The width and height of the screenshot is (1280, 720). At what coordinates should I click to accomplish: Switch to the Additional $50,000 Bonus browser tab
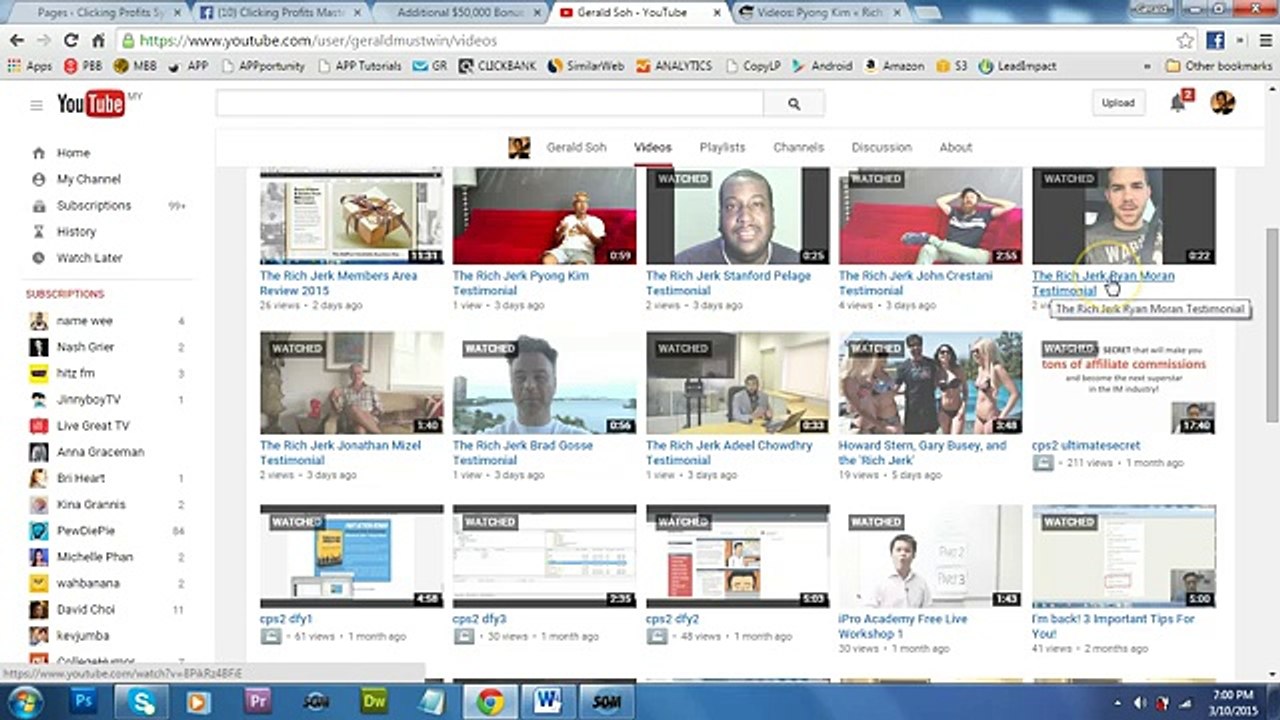[x=458, y=12]
